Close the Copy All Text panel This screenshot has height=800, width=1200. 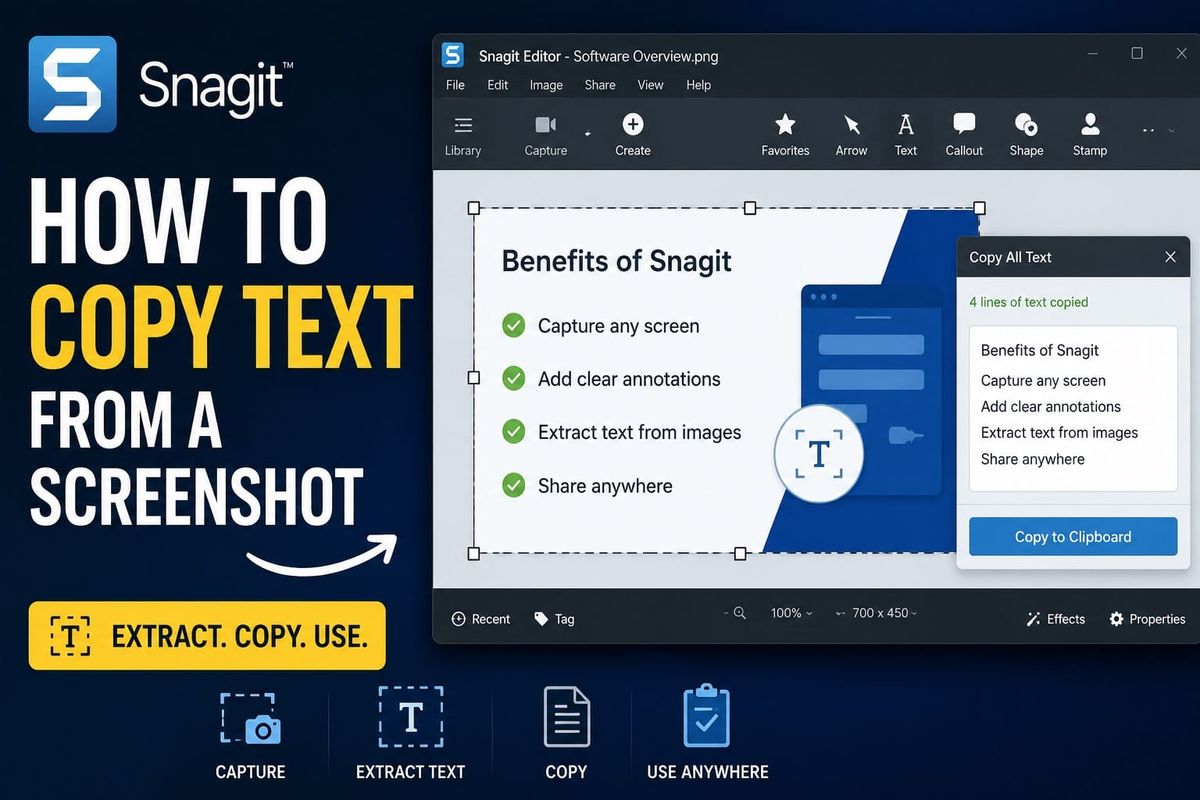[x=1170, y=257]
